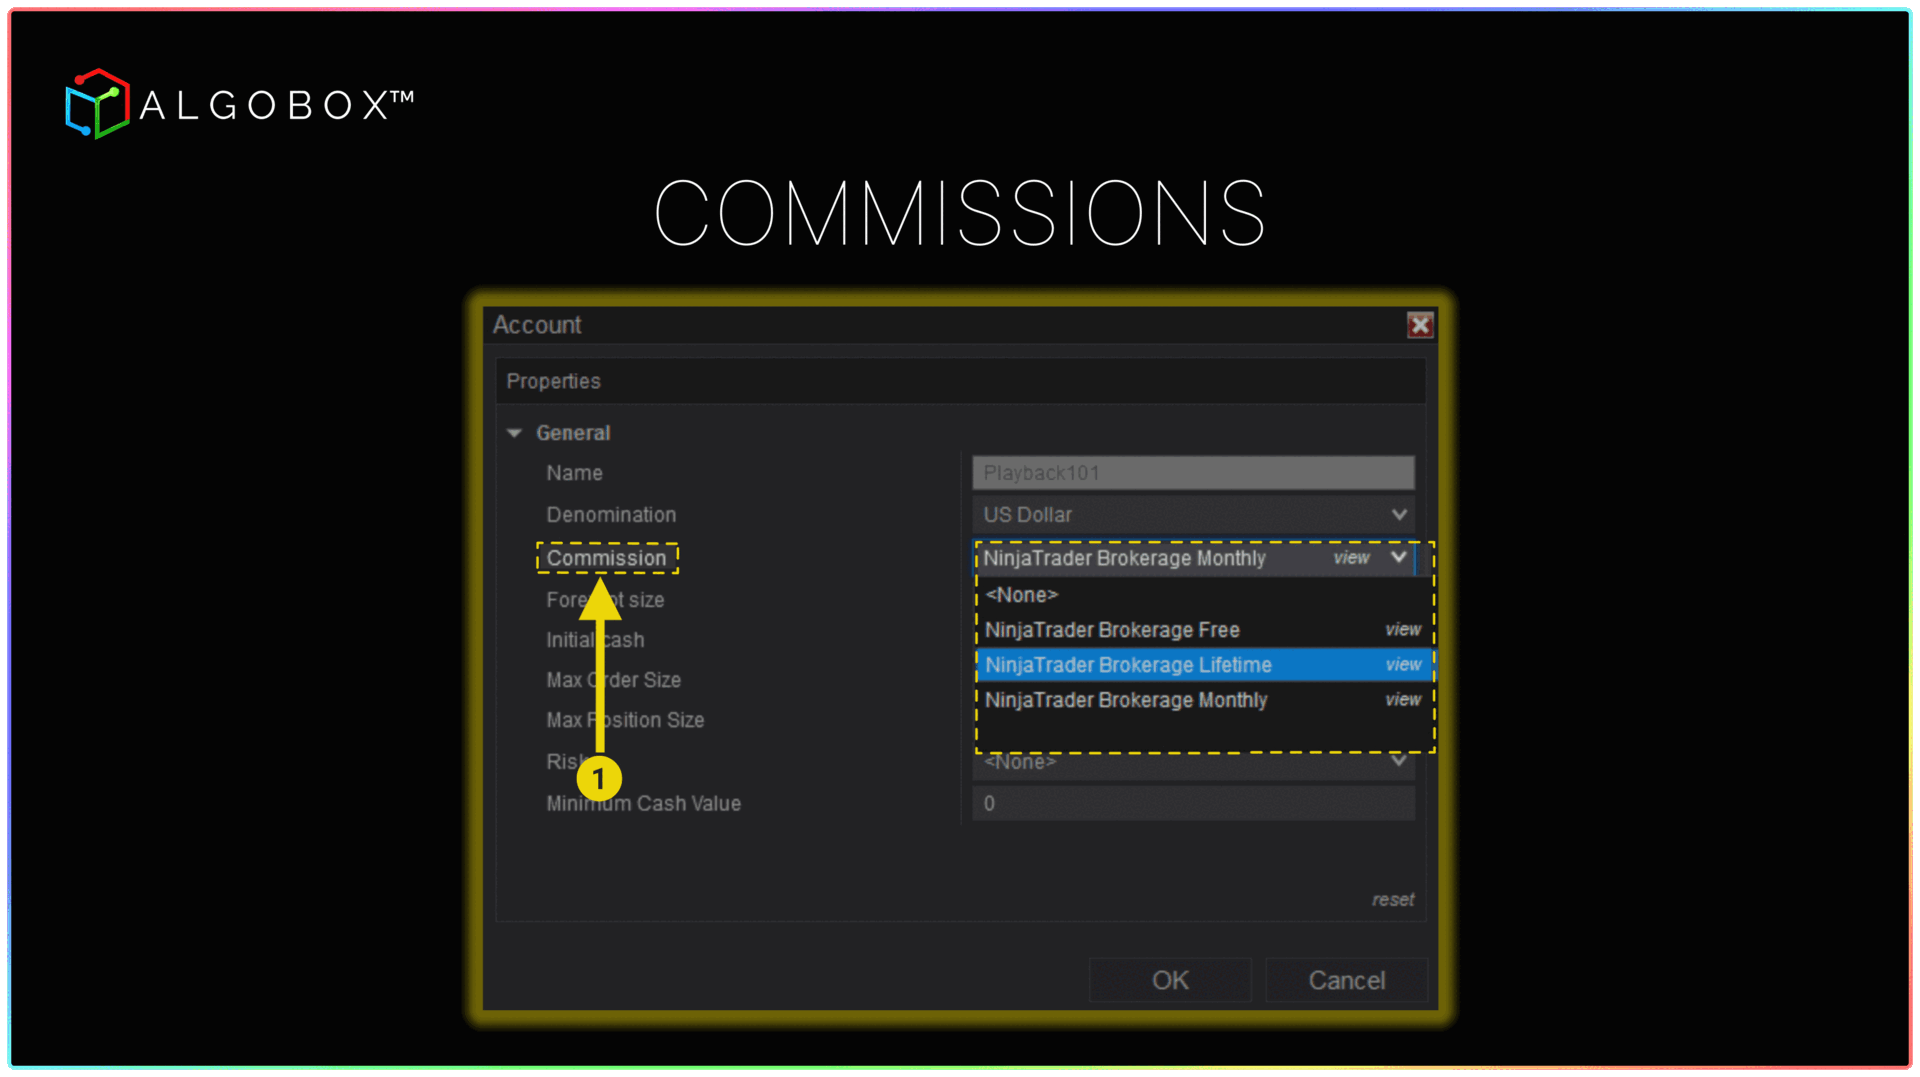Select the <None> commission option
The height and width of the screenshot is (1077, 1920).
coord(1021,595)
